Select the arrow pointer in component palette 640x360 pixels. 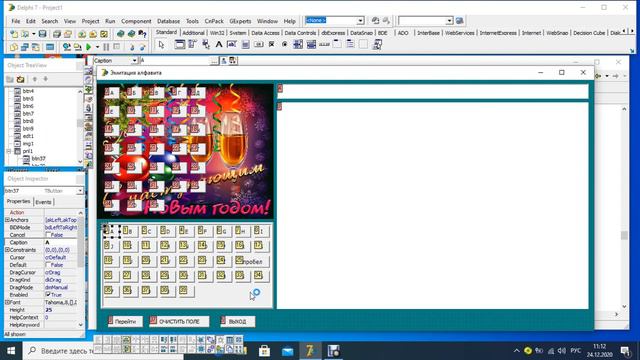click(x=162, y=45)
